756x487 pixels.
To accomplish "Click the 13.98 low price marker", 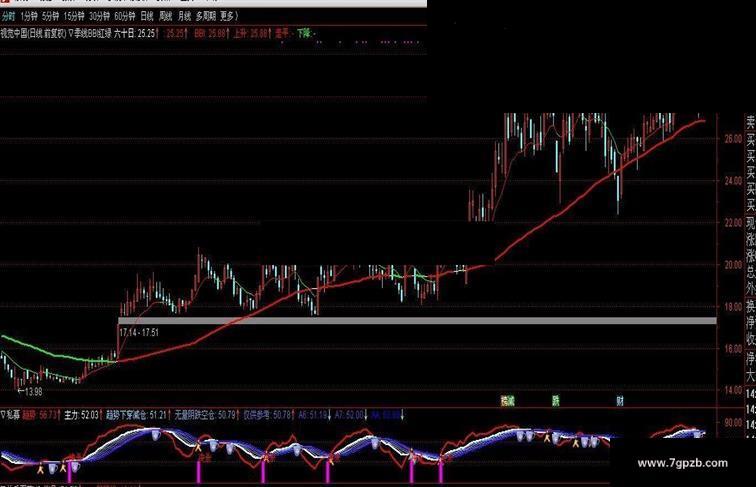I will pos(30,392).
